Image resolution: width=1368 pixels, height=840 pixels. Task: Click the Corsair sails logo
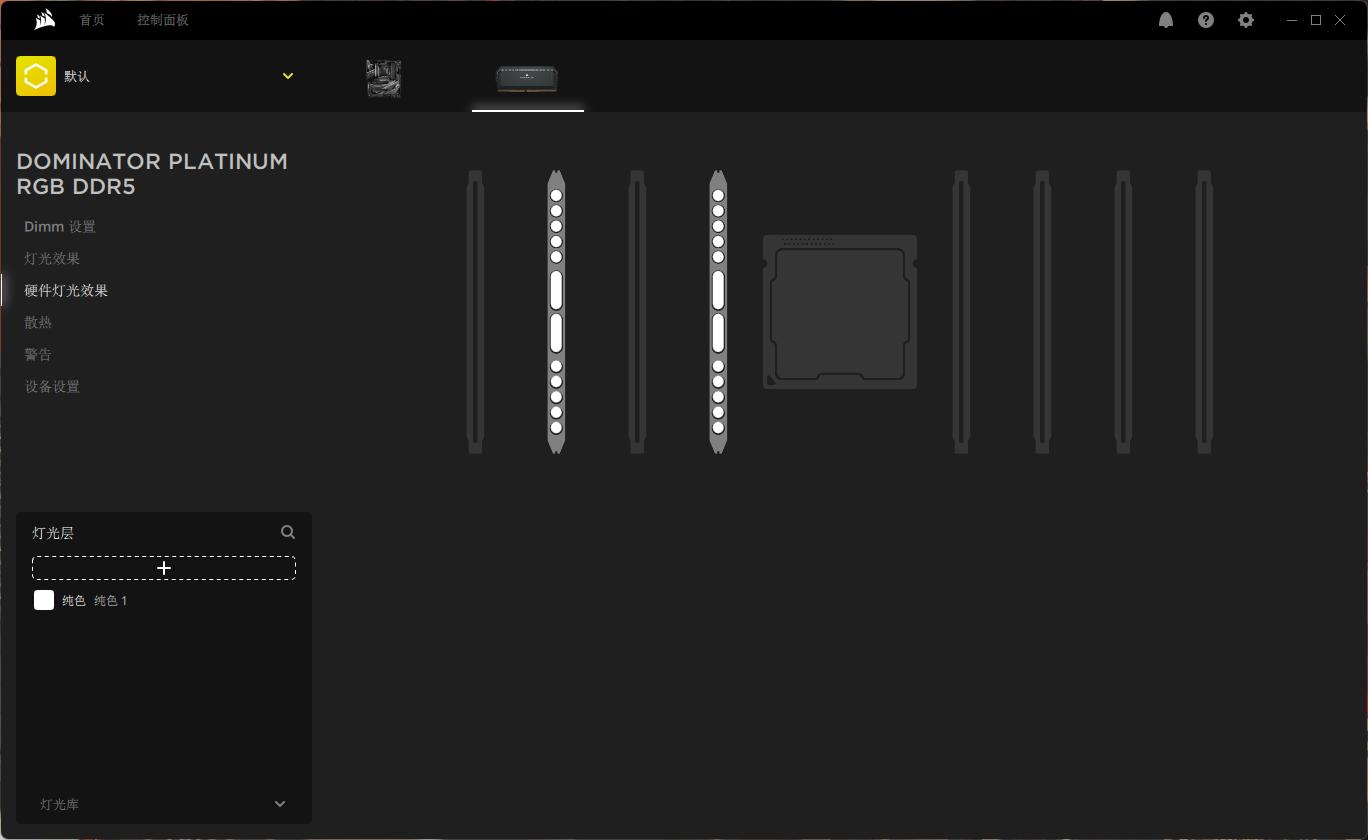[44, 20]
